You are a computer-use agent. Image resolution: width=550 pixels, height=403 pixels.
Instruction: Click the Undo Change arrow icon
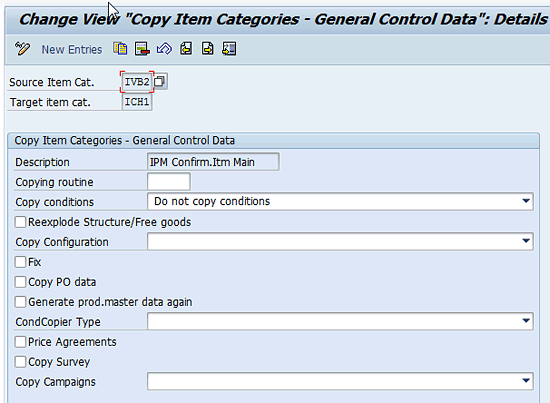pyautogui.click(x=164, y=49)
